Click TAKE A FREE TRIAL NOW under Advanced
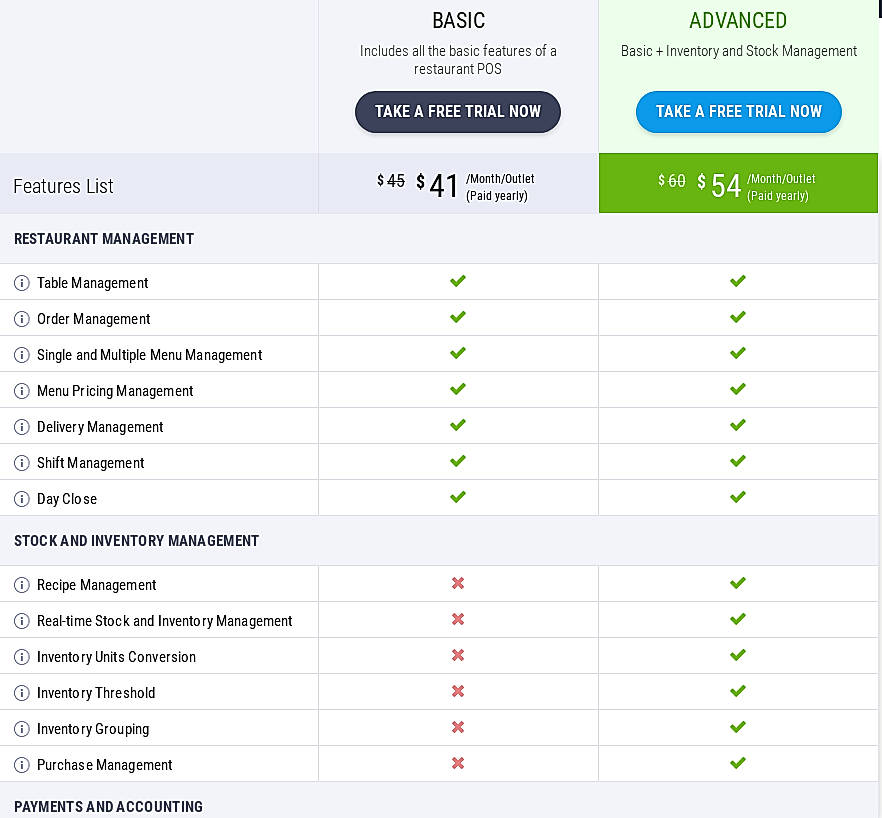 click(738, 112)
